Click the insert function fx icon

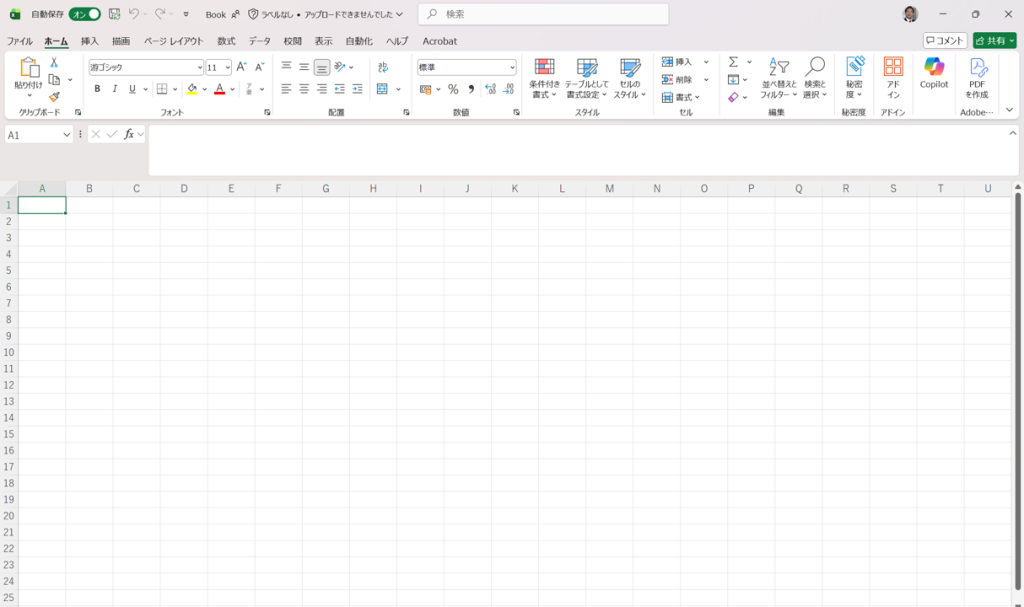click(129, 134)
